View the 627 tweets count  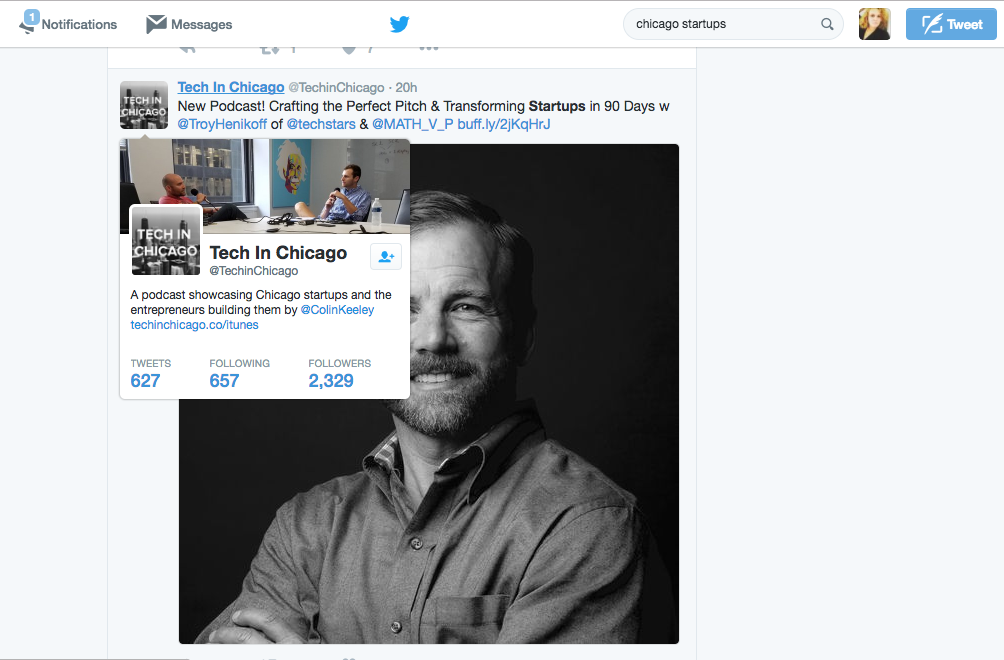click(x=145, y=381)
